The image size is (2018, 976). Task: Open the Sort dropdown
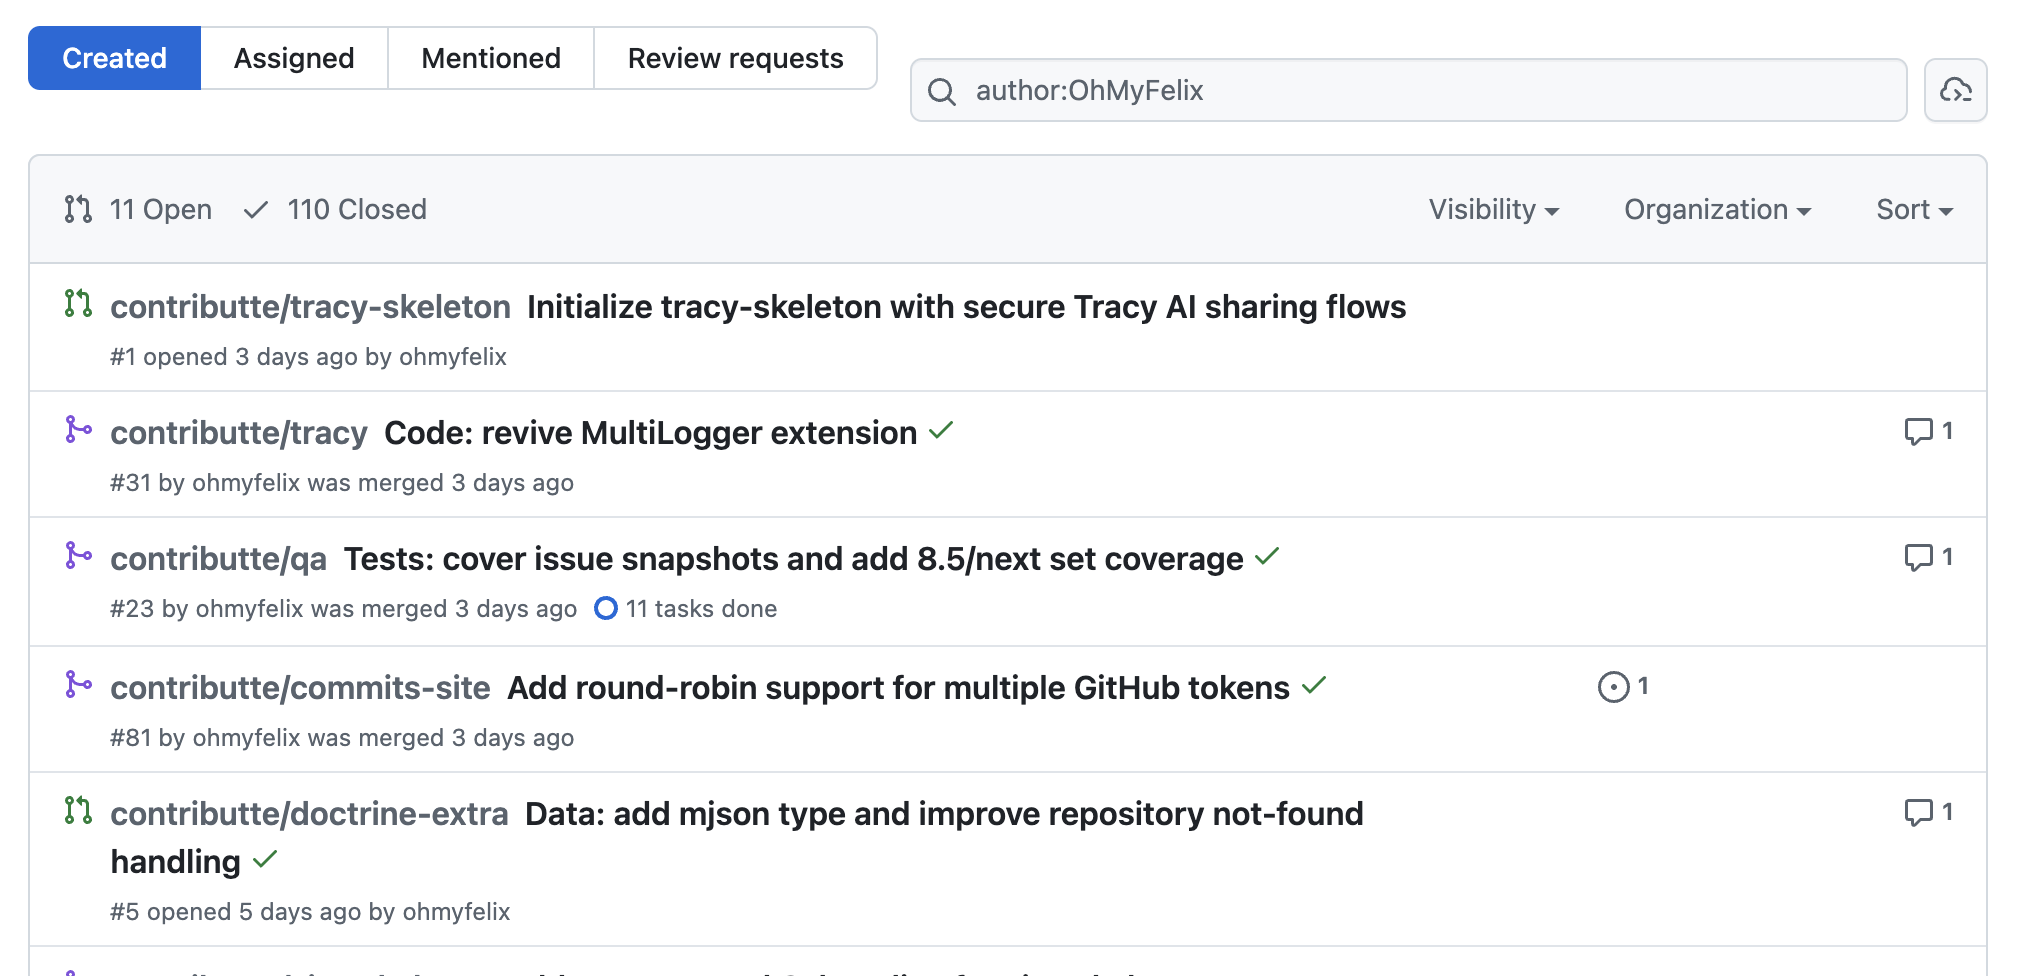tap(1914, 209)
